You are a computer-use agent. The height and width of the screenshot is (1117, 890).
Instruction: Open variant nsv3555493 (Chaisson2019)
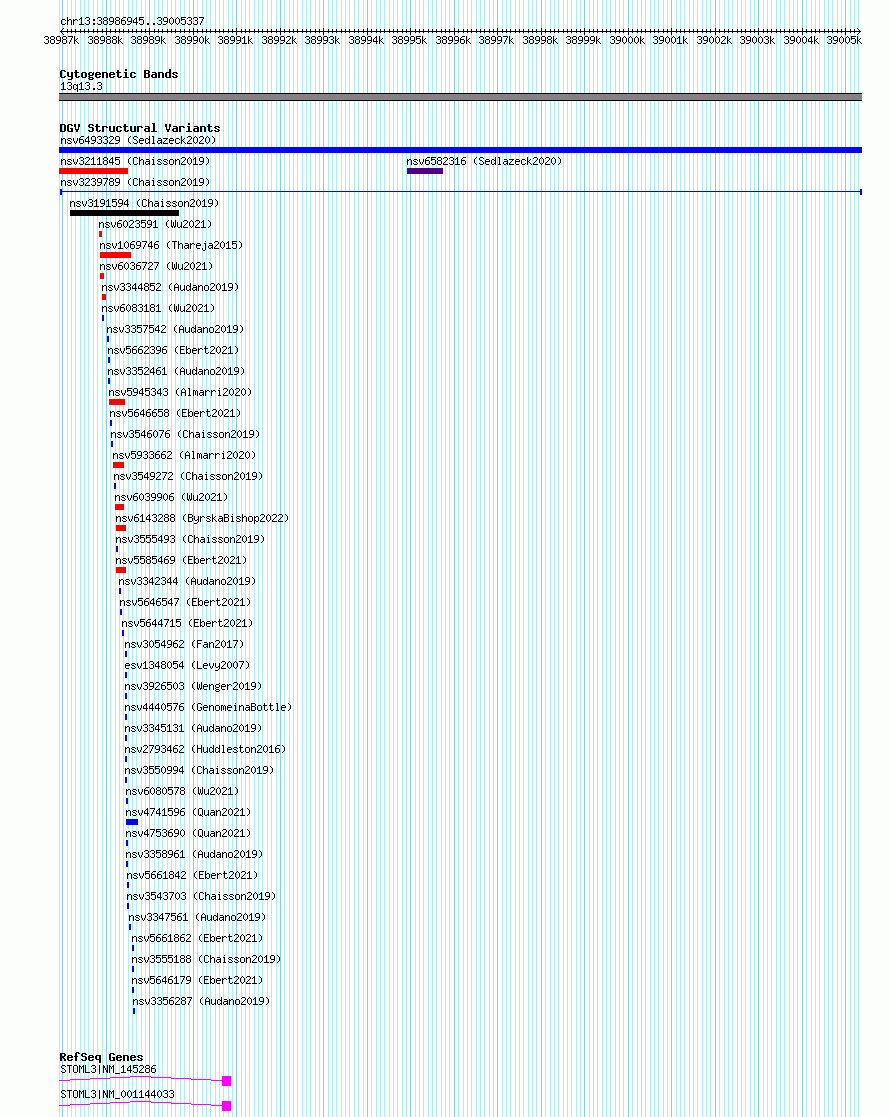190,540
